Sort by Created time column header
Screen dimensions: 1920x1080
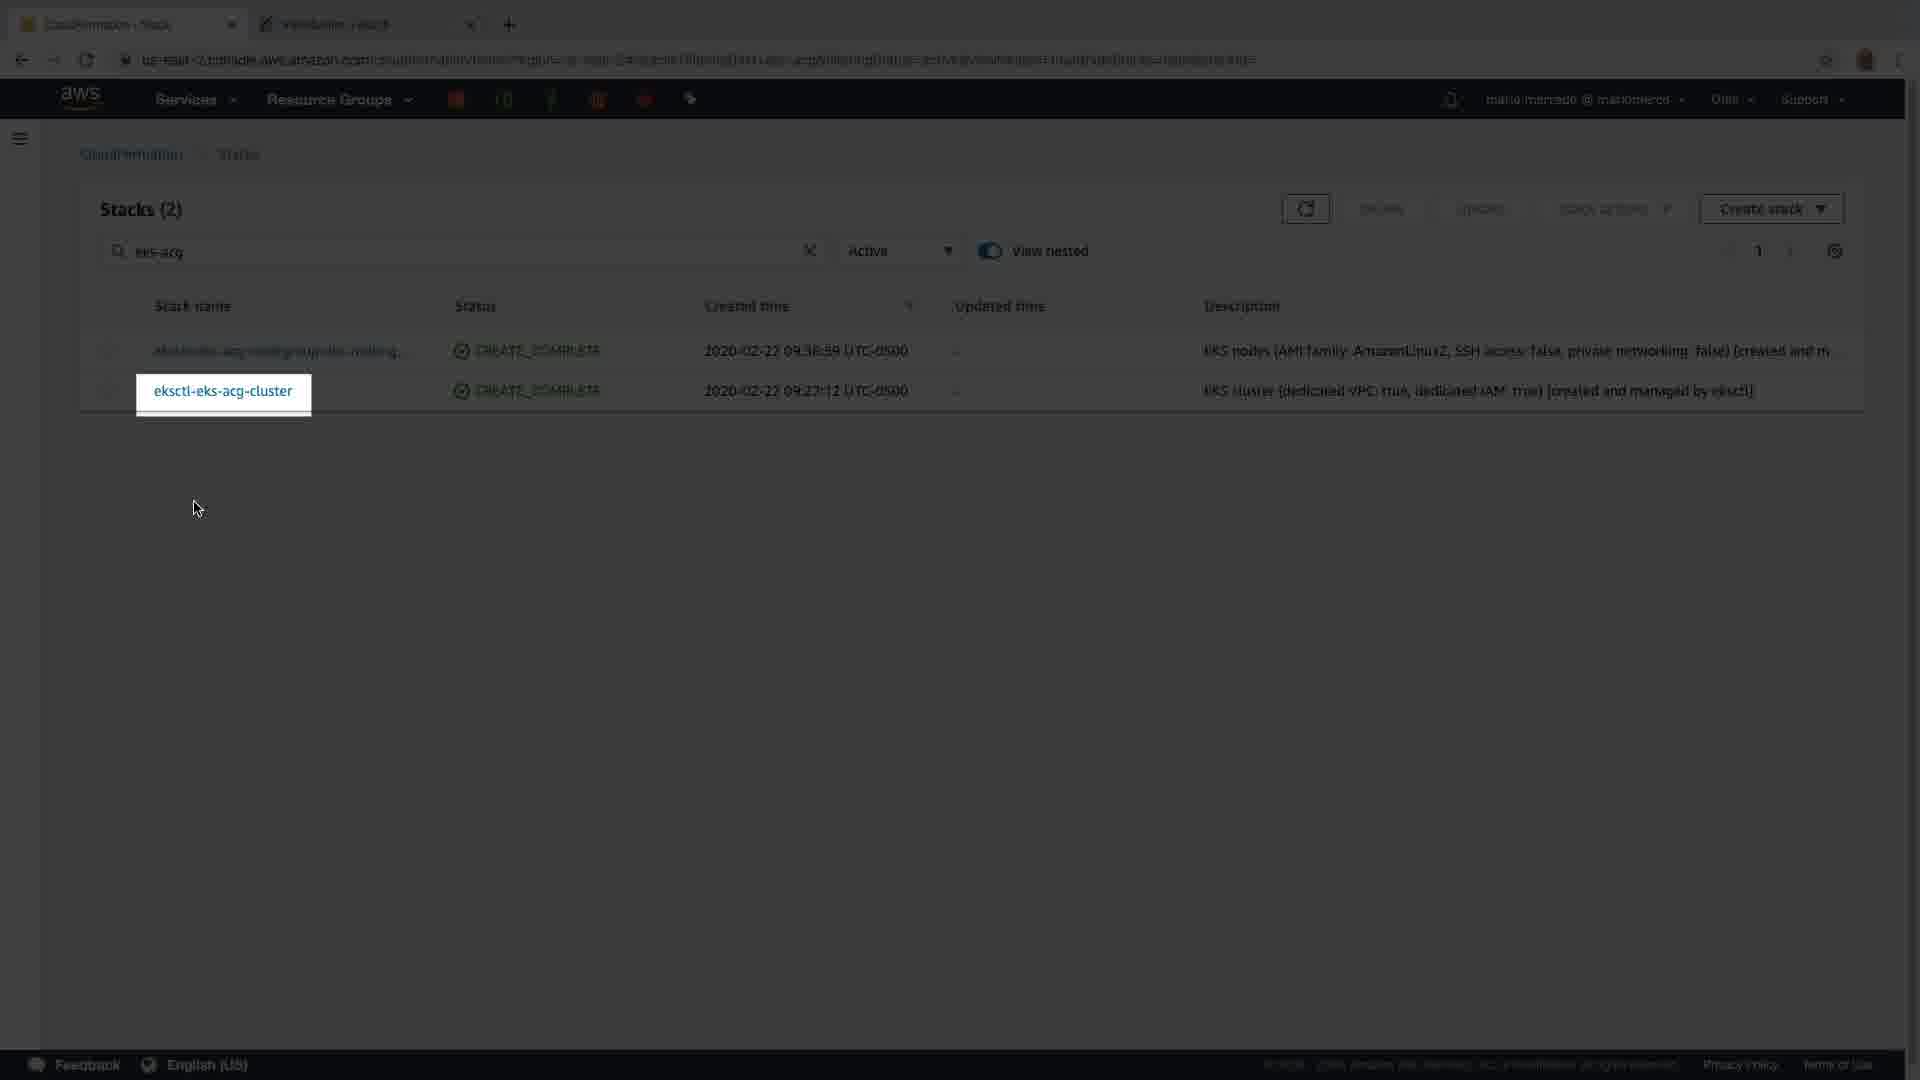coord(746,306)
